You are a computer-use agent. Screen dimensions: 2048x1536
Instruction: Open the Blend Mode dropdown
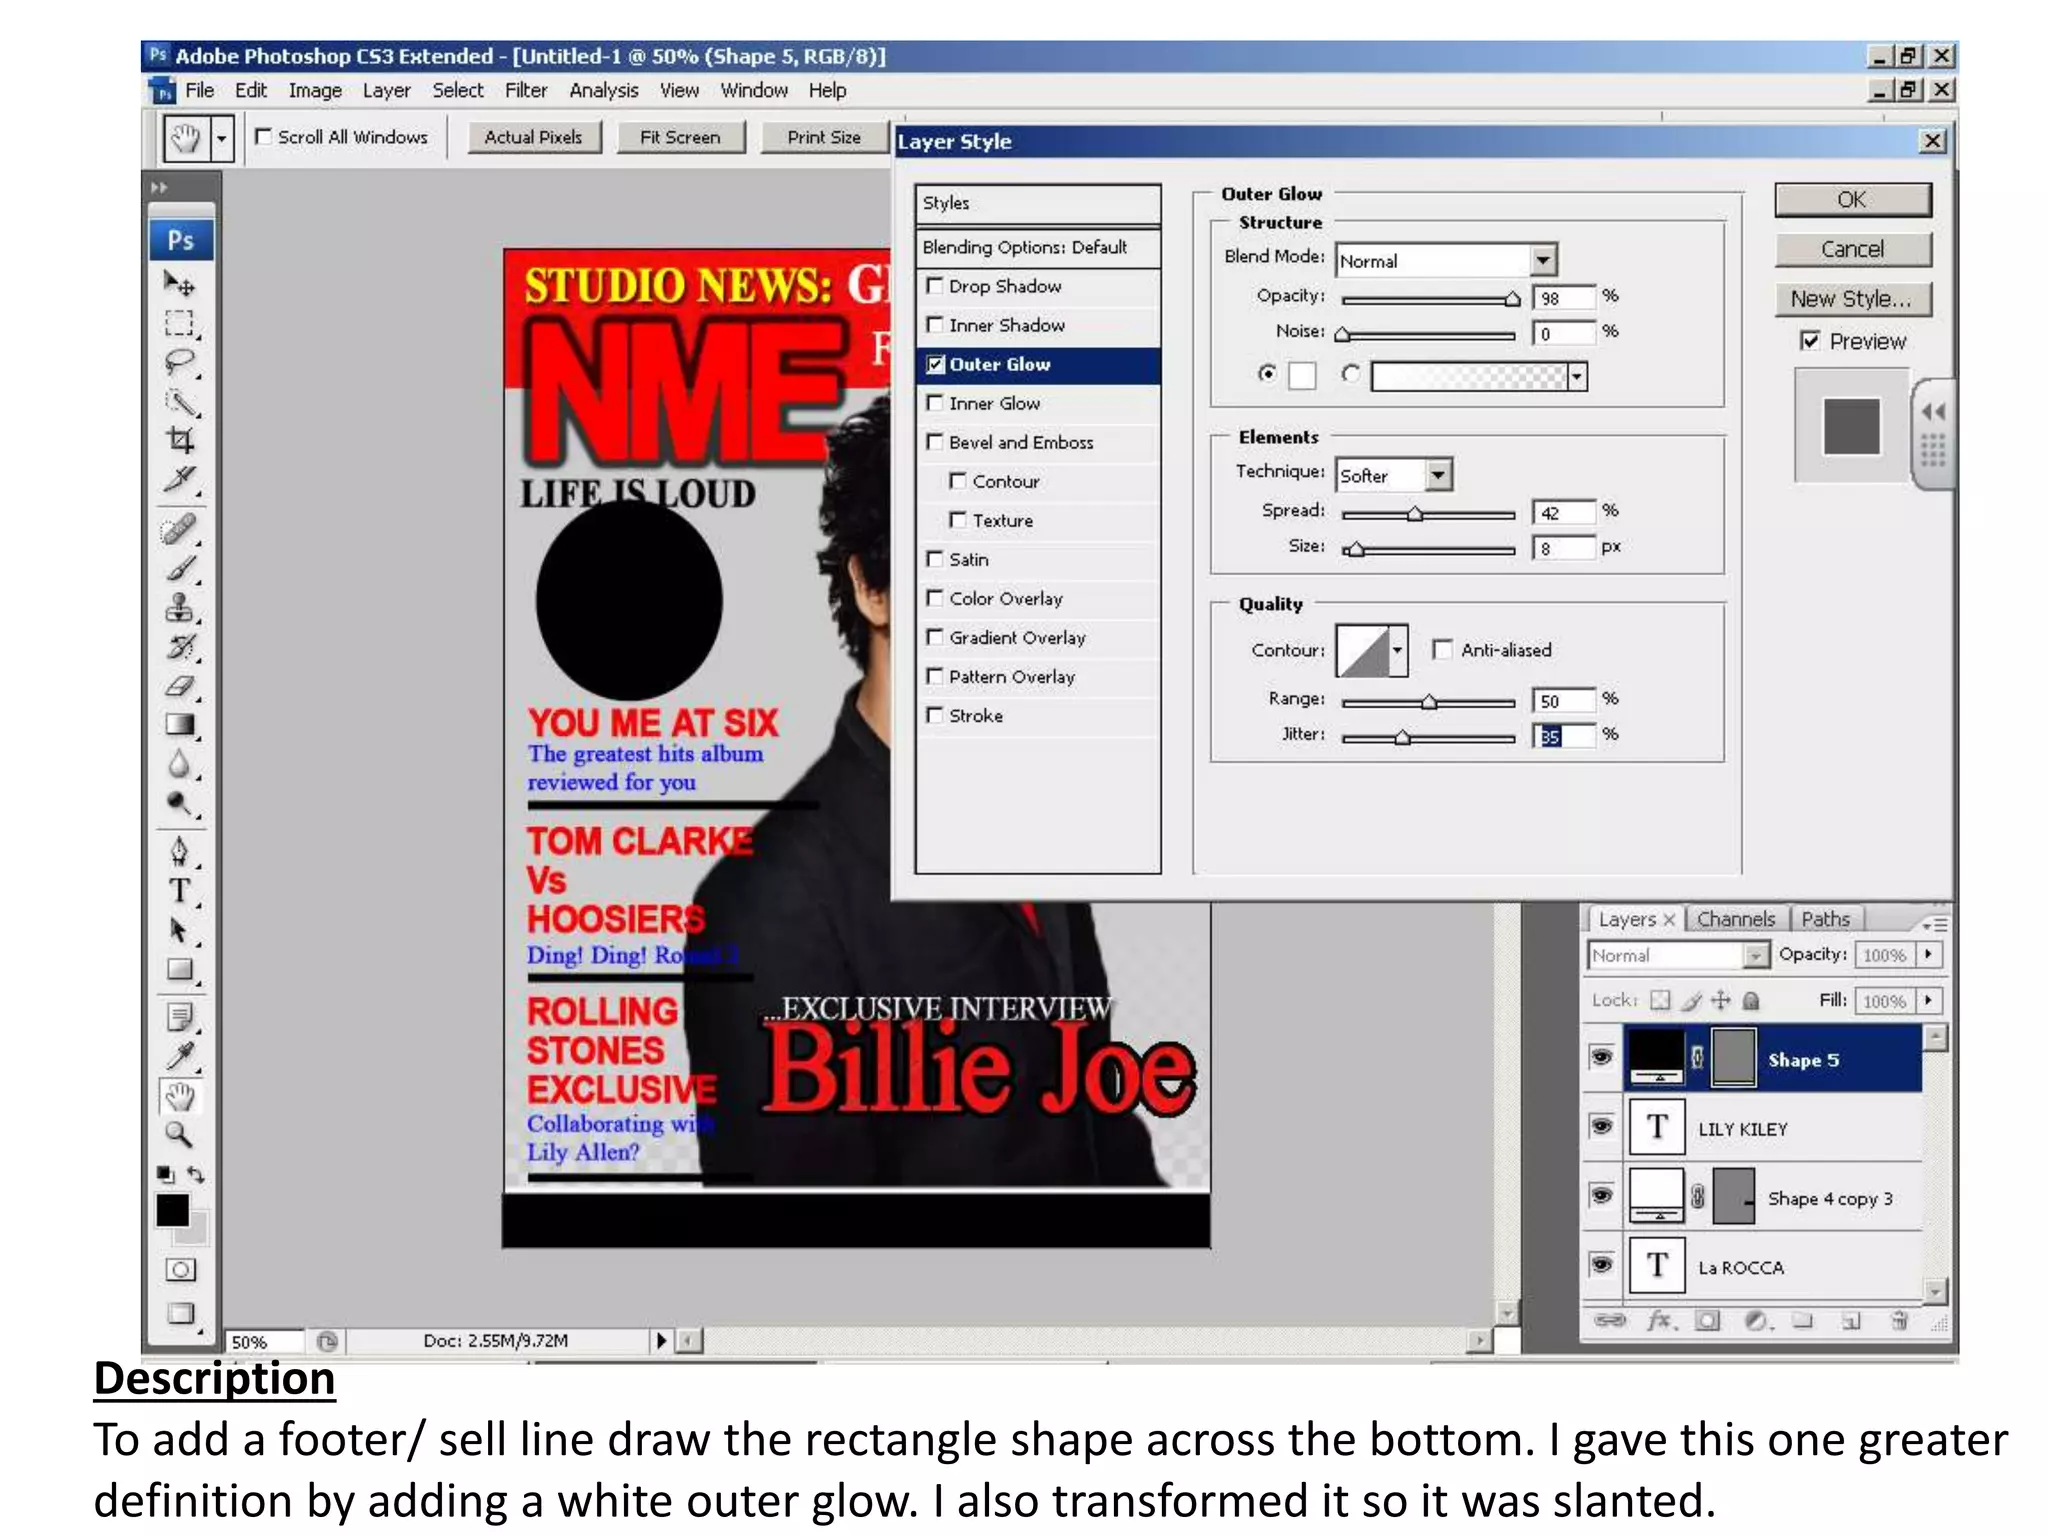[x=1543, y=260]
